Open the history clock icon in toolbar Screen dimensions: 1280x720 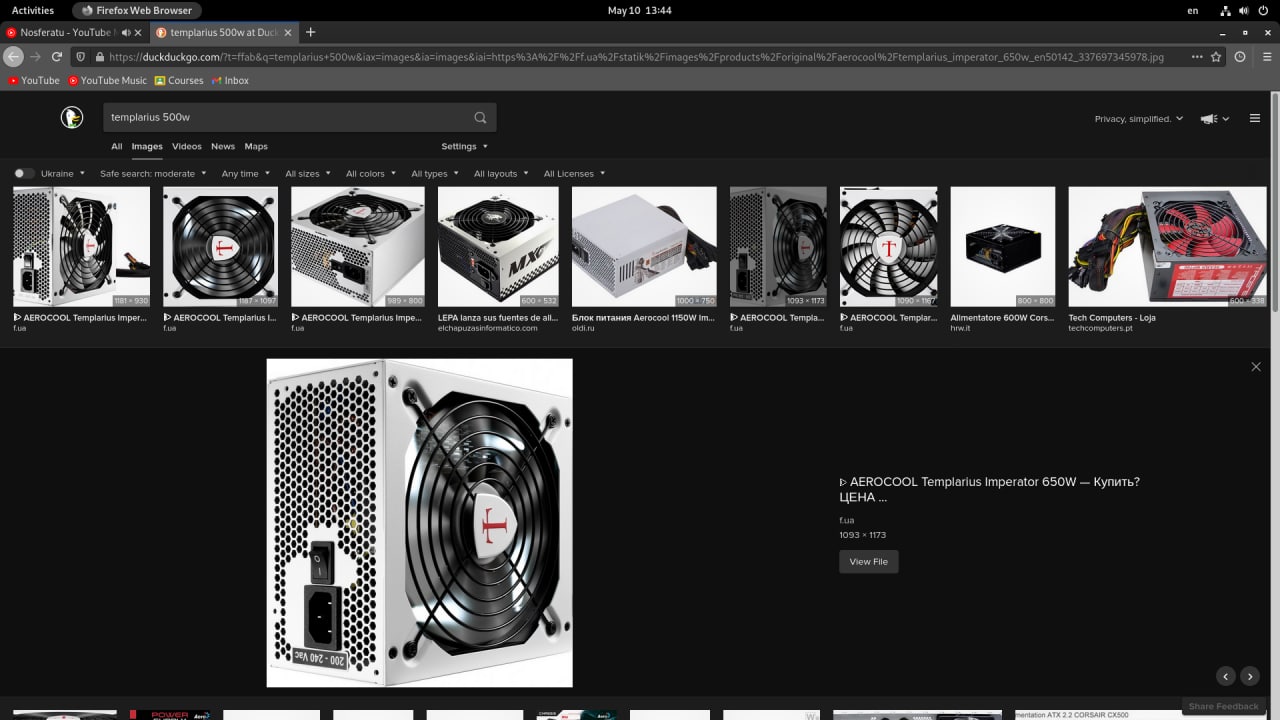[x=1240, y=57]
